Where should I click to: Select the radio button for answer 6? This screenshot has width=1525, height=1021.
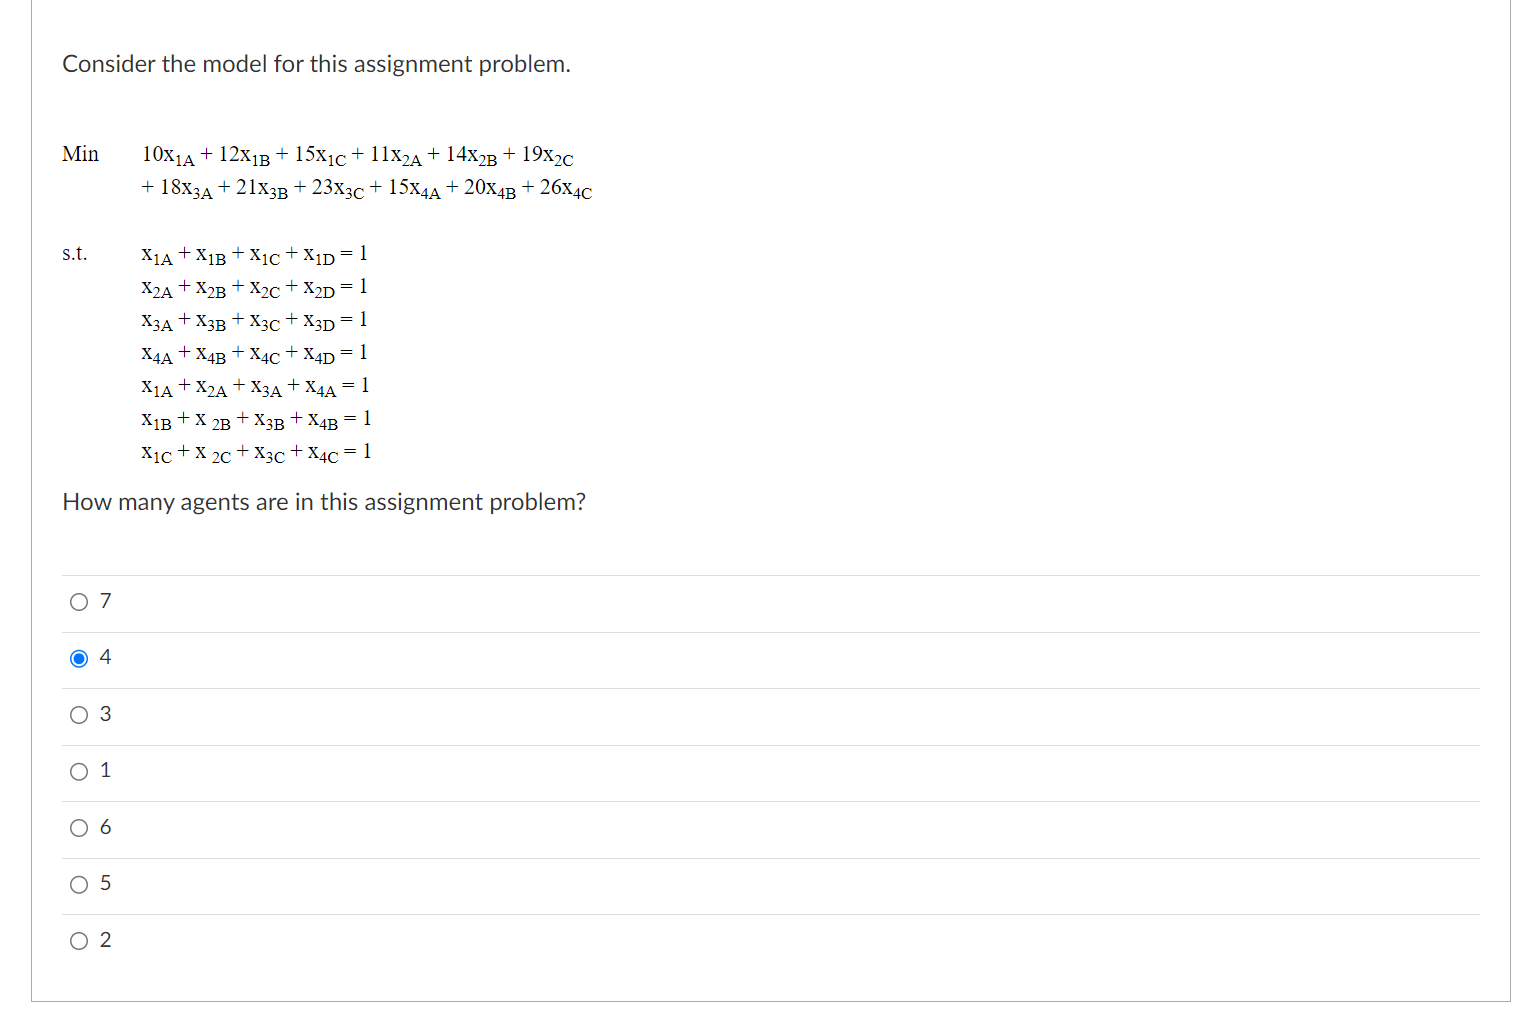pos(78,827)
